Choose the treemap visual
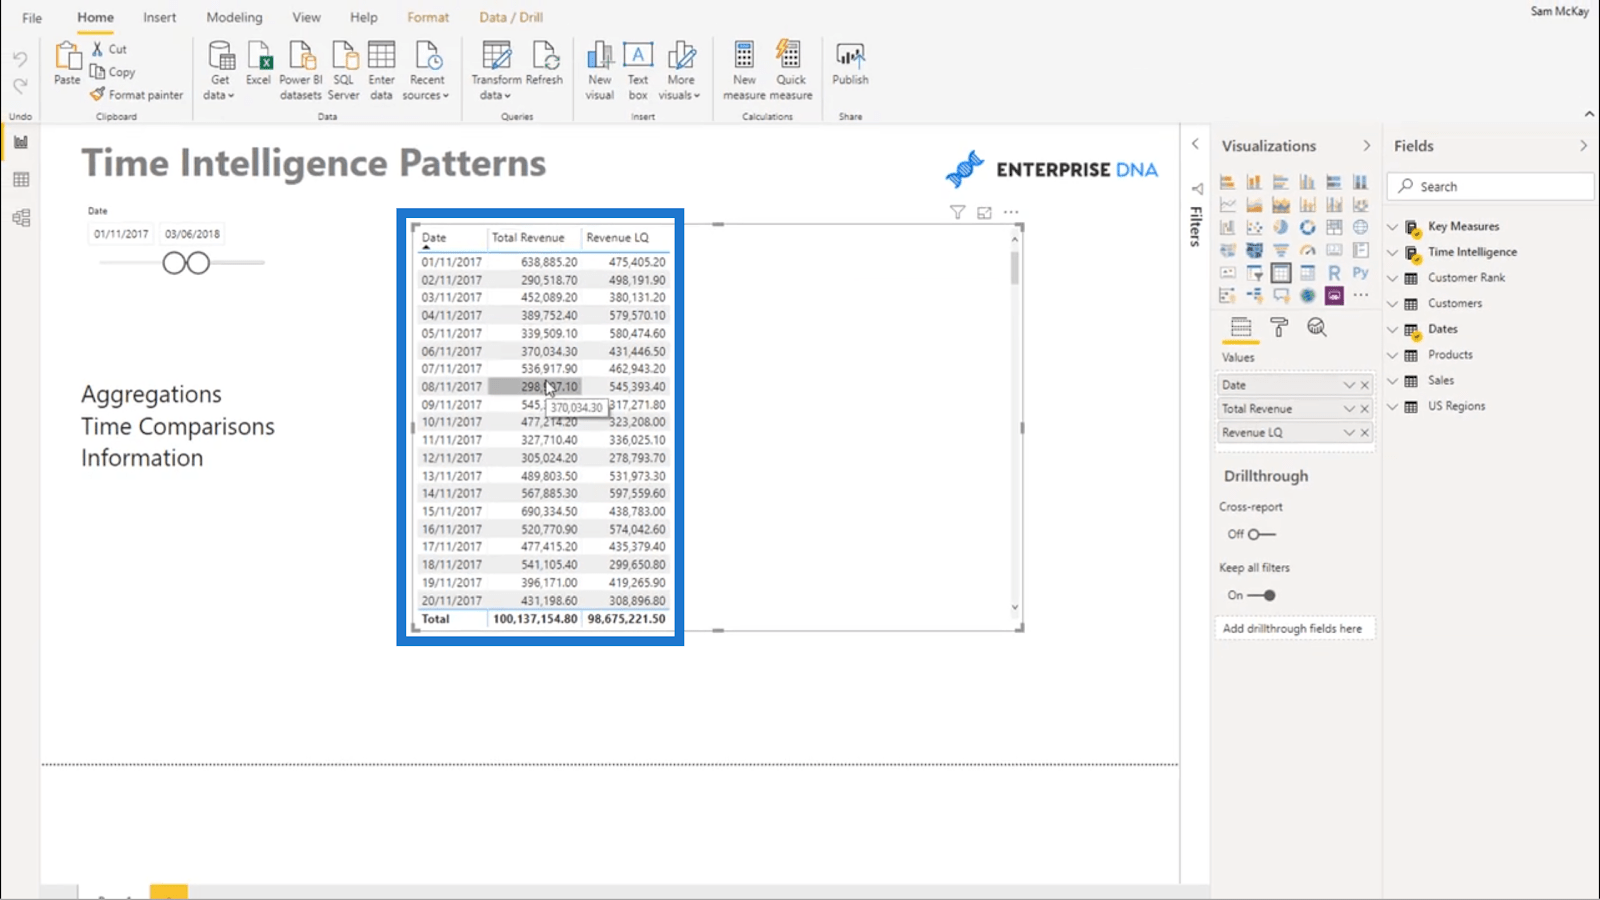Image resolution: width=1600 pixels, height=900 pixels. pyautogui.click(x=1334, y=228)
